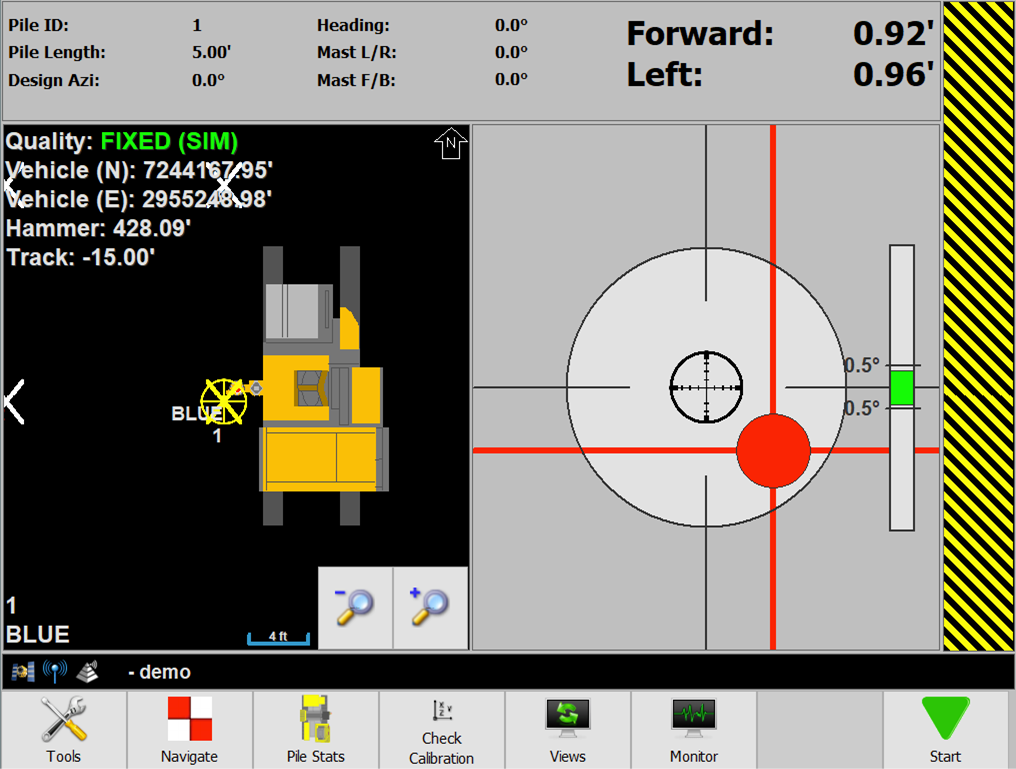The height and width of the screenshot is (769, 1016).
Task: Collapse the mid-left panel chevron
Action: pyautogui.click(x=222, y=185)
